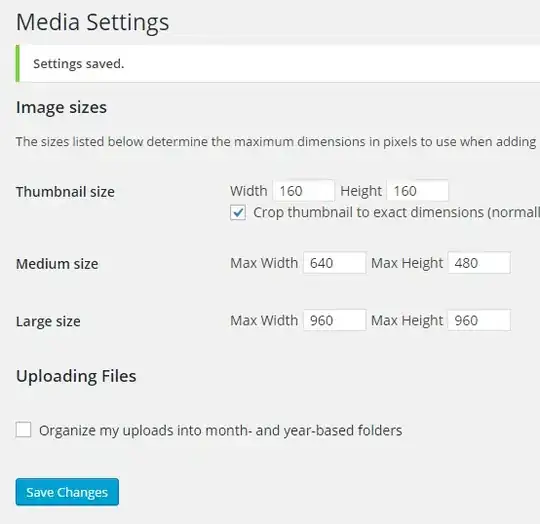
Task: Click the Save Changes button
Action: (67, 492)
